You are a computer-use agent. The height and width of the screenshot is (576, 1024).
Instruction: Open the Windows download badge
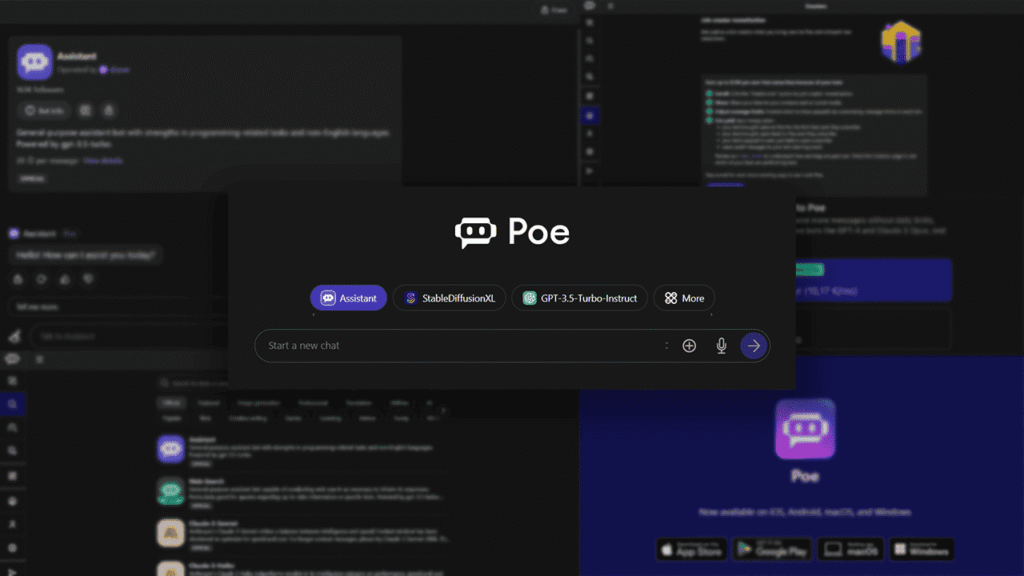click(921, 549)
